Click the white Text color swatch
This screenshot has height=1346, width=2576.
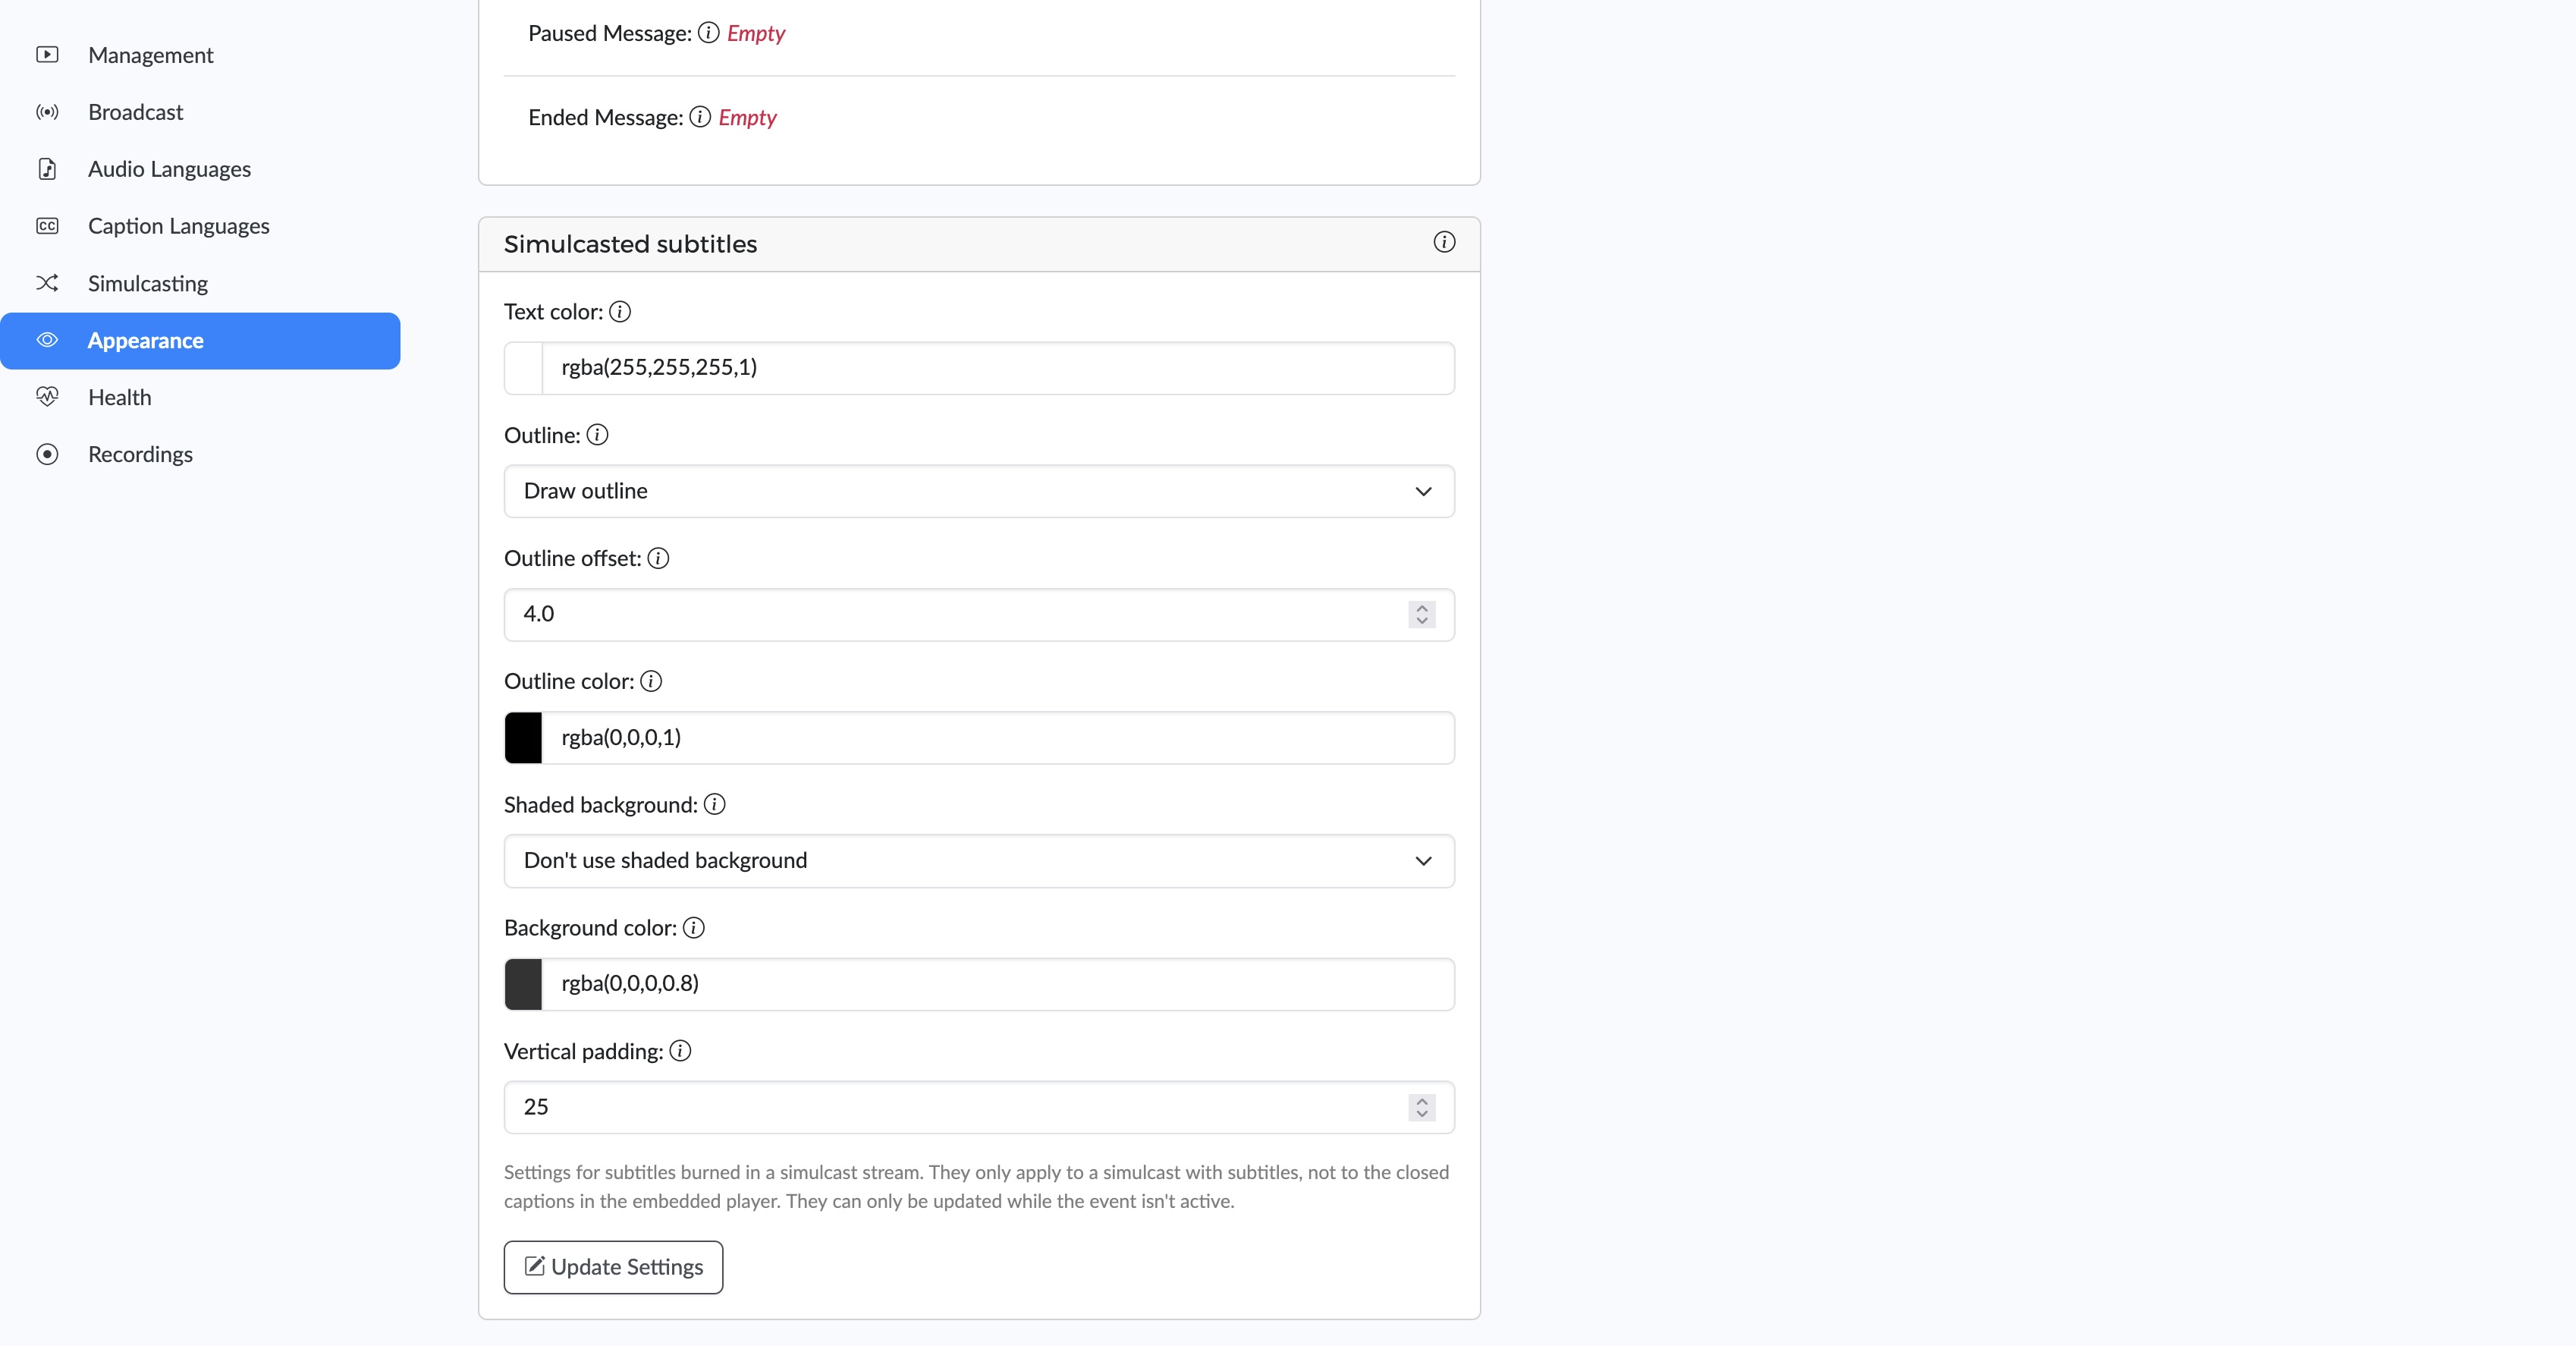pyautogui.click(x=523, y=368)
